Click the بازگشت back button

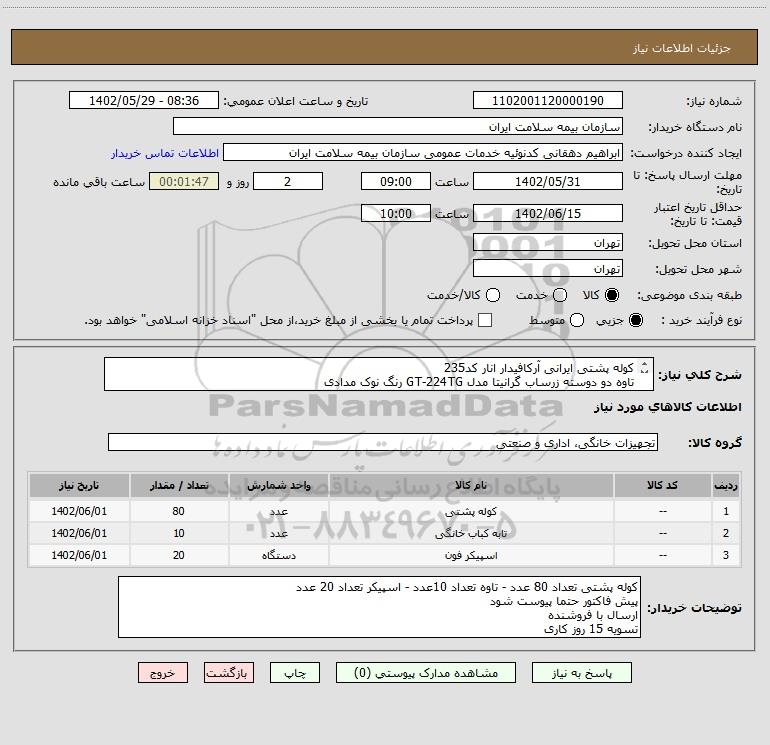[229, 673]
